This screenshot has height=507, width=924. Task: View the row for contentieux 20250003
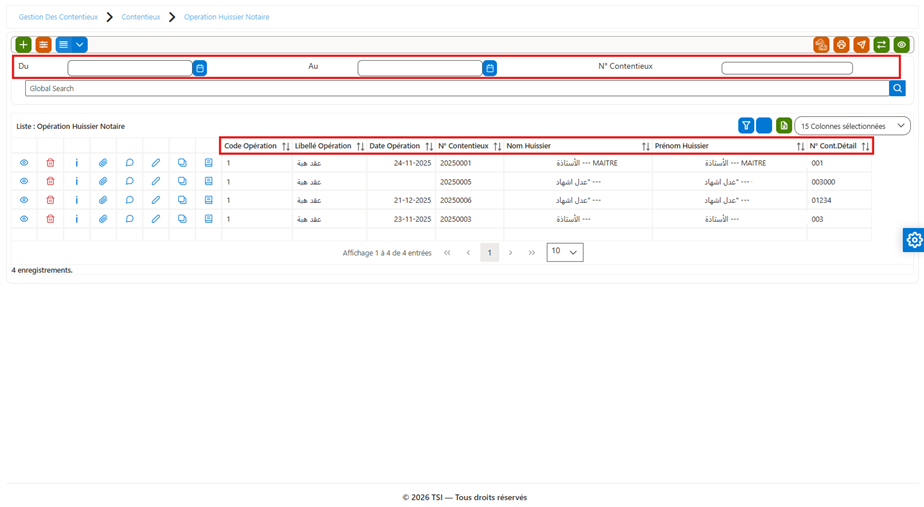tap(24, 219)
